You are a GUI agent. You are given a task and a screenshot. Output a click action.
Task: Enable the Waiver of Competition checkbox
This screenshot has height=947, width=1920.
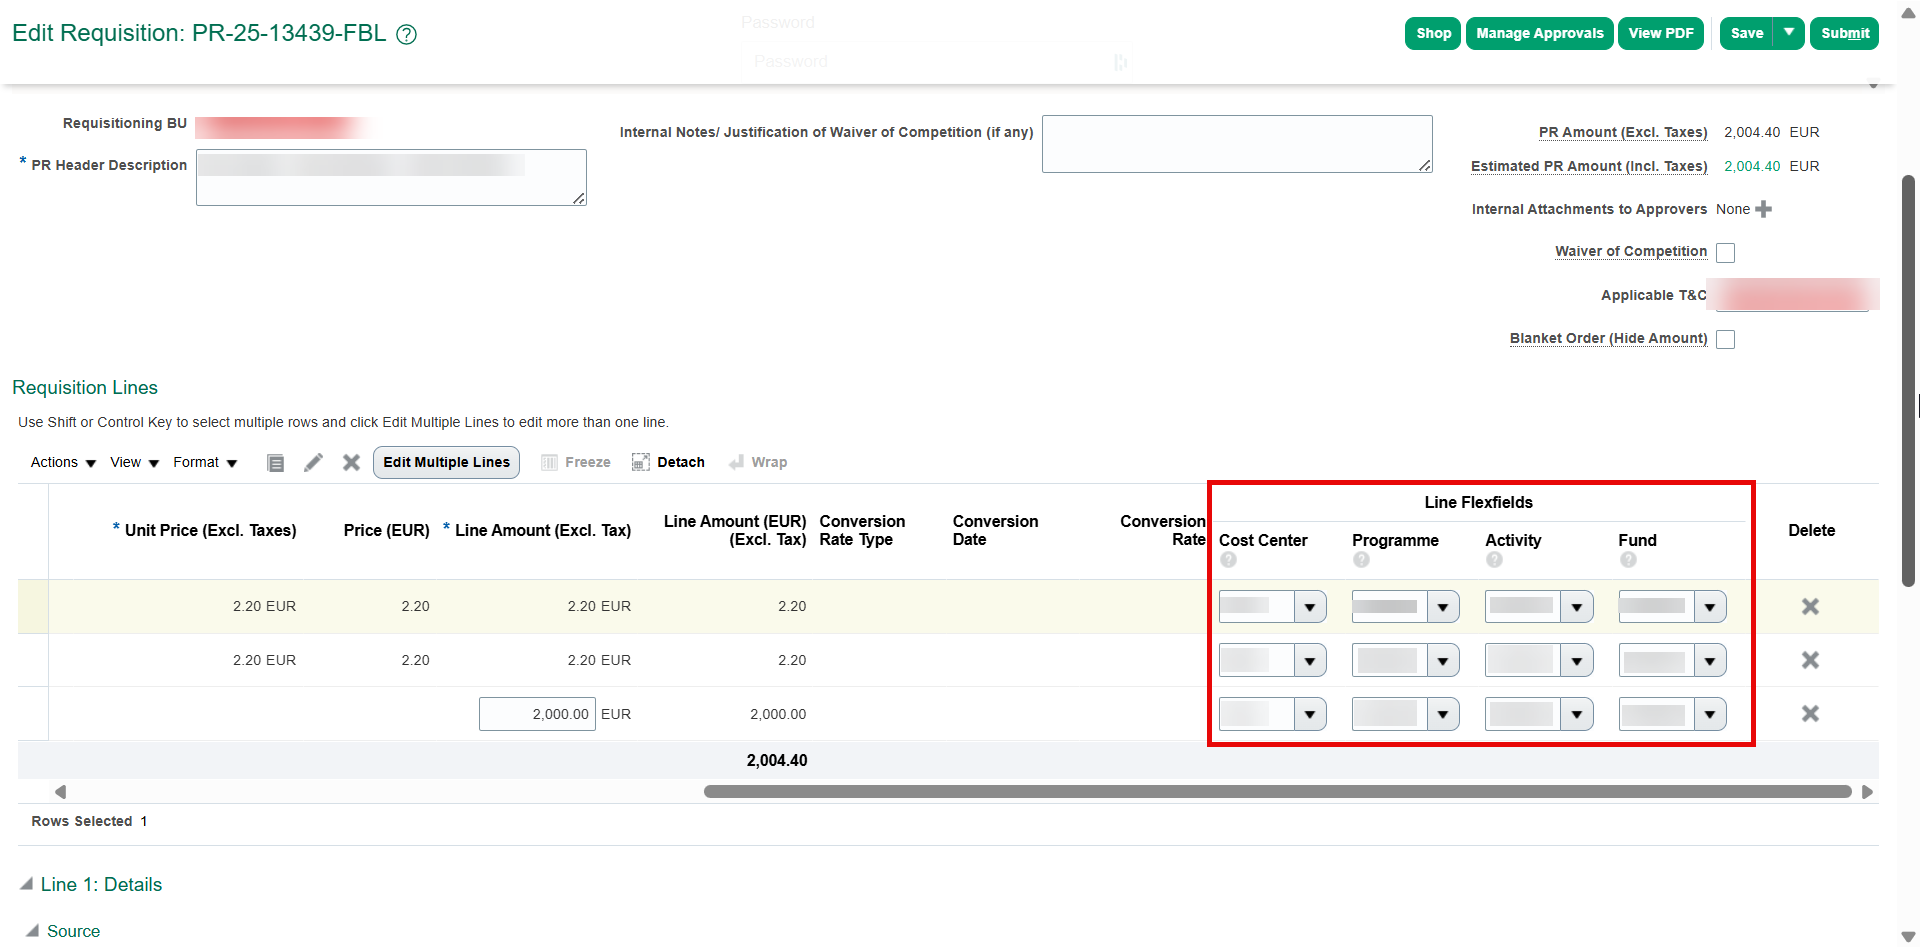pos(1724,252)
